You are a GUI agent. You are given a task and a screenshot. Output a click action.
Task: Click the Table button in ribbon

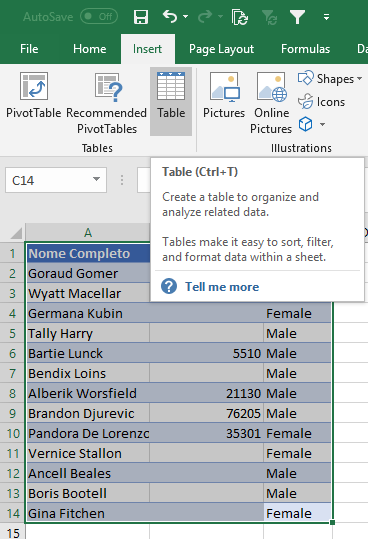tap(171, 101)
